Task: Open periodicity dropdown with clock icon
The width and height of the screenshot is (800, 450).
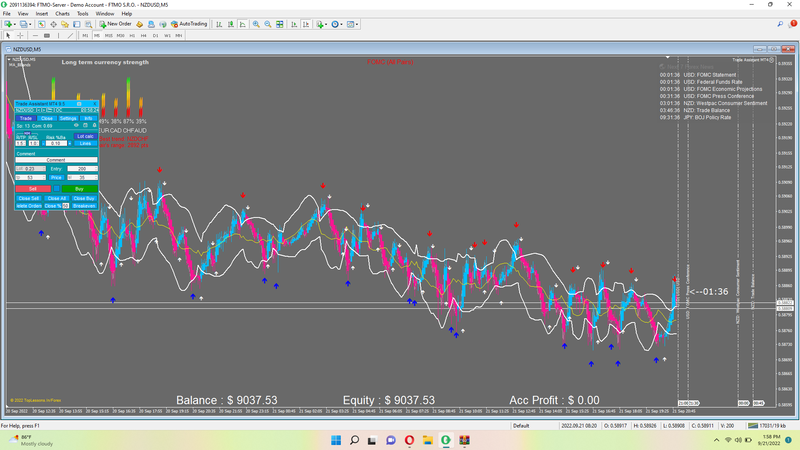Action: tap(336, 23)
